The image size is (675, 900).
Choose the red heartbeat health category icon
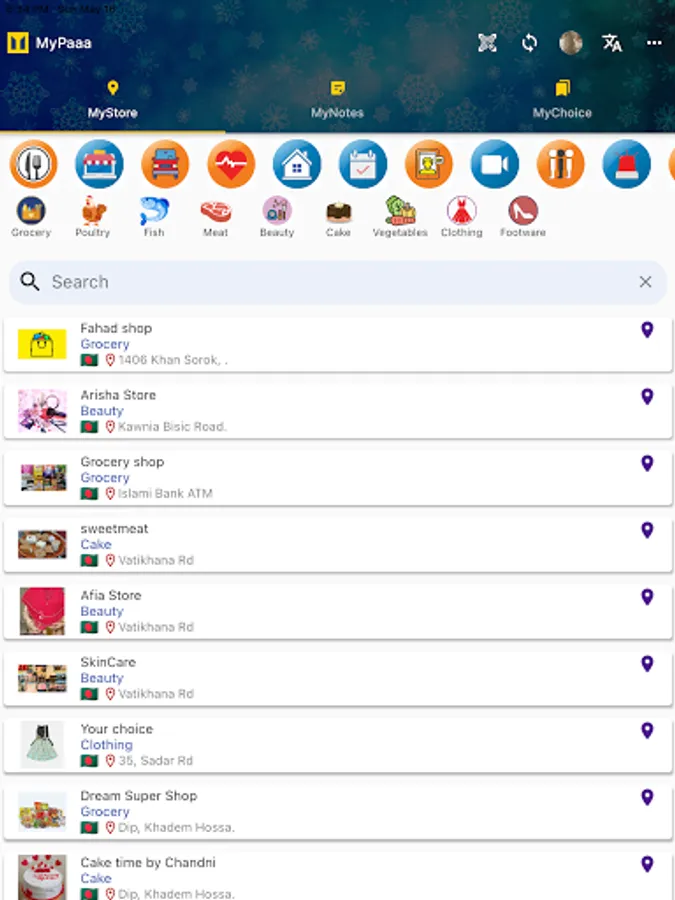tap(231, 164)
